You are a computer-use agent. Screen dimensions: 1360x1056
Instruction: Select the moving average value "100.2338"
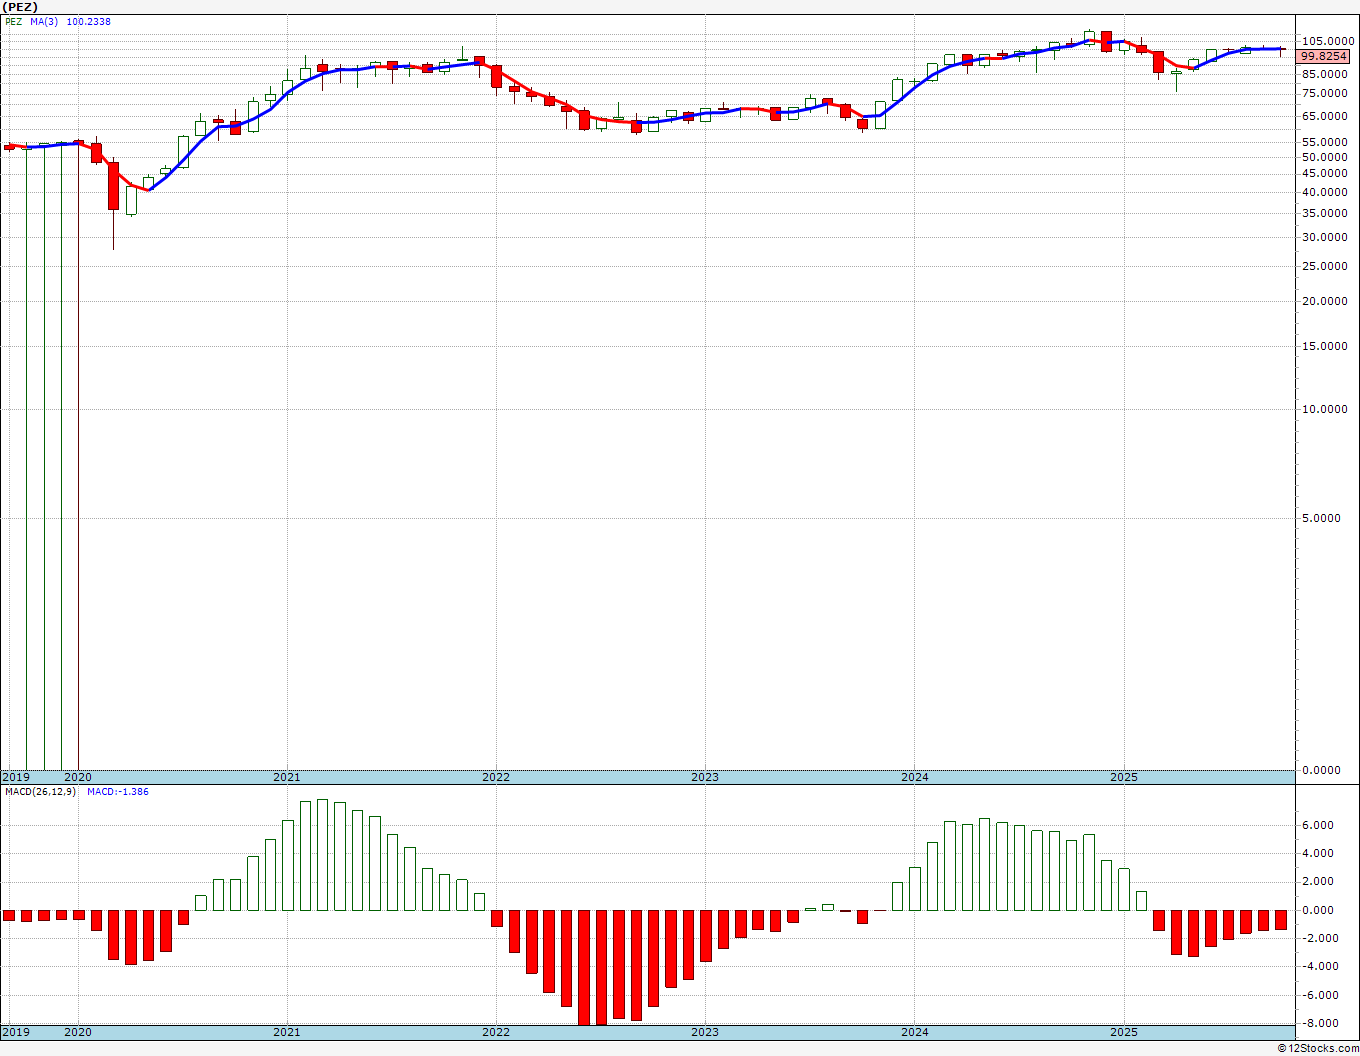click(89, 21)
